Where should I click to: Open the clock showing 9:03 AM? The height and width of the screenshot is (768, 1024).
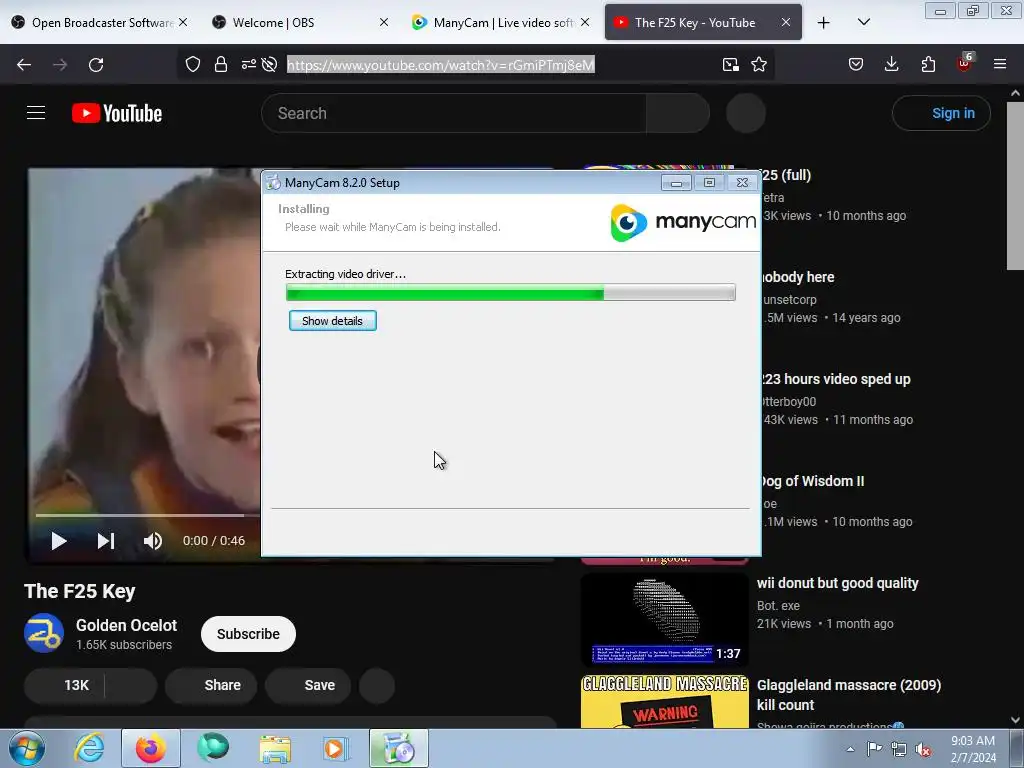[973, 749]
